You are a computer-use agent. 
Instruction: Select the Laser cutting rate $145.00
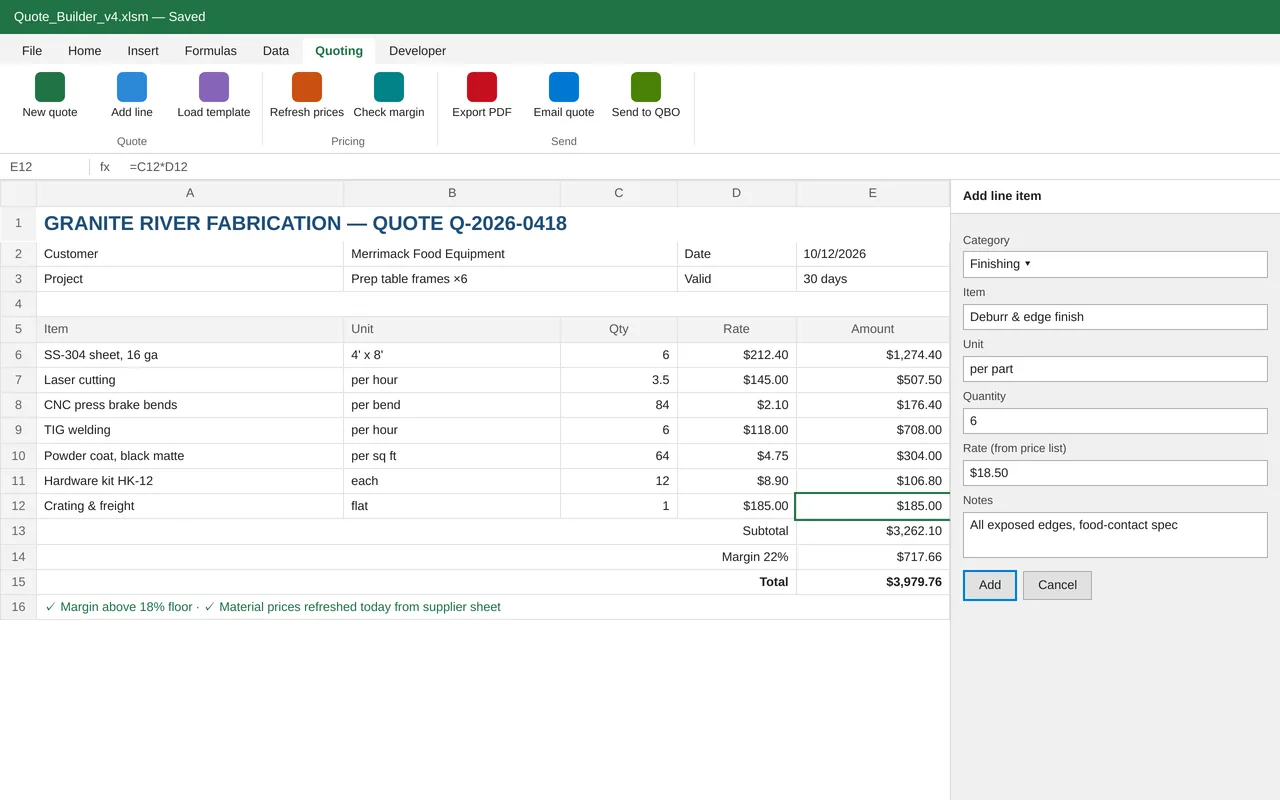coord(737,380)
